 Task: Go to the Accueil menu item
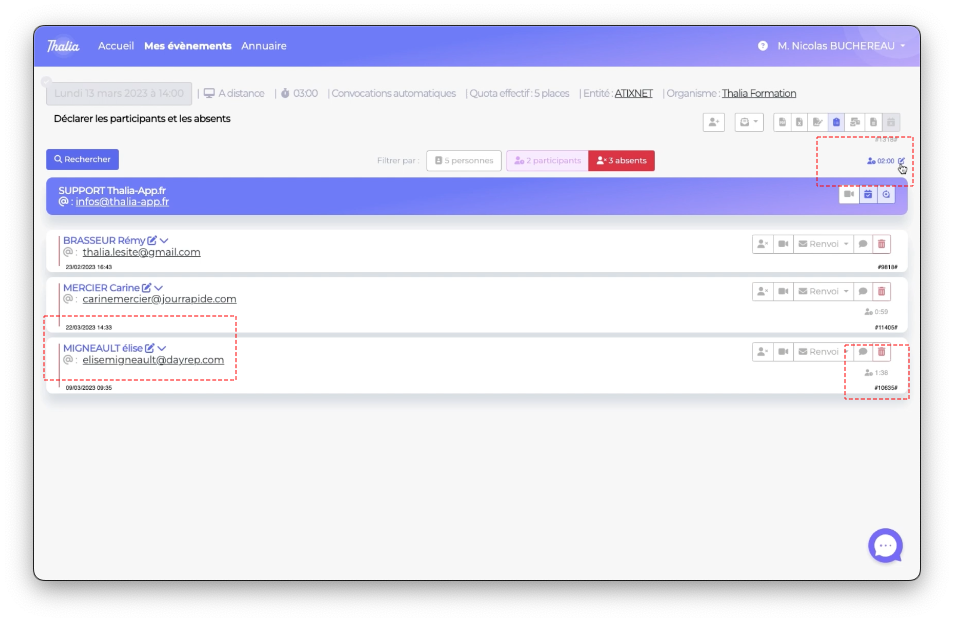[116, 46]
